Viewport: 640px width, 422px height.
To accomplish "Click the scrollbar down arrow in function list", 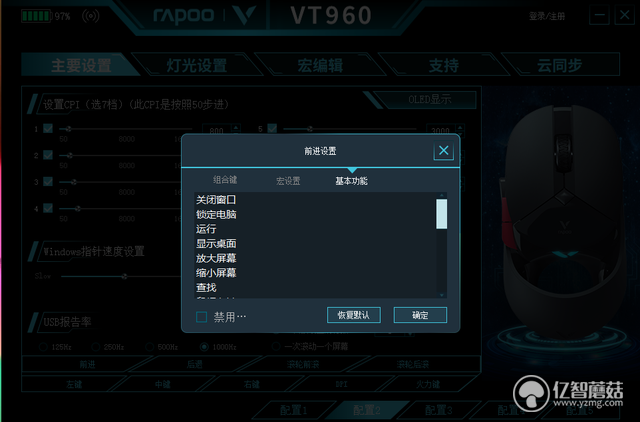I will pyautogui.click(x=442, y=295).
